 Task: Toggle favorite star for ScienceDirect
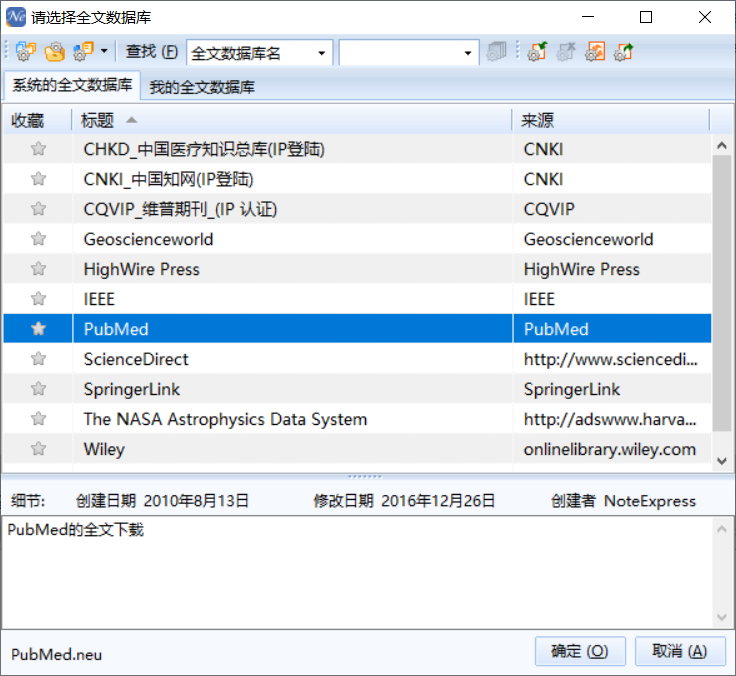pos(38,359)
